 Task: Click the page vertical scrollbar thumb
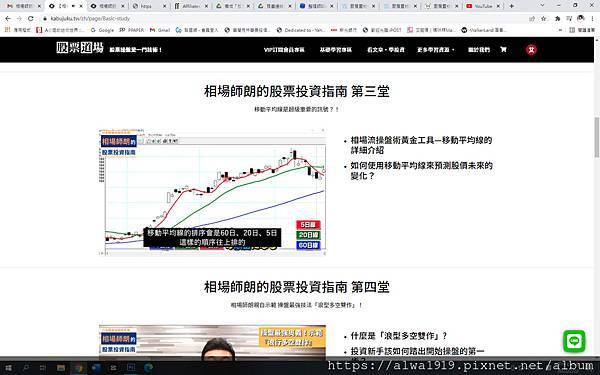[597, 137]
